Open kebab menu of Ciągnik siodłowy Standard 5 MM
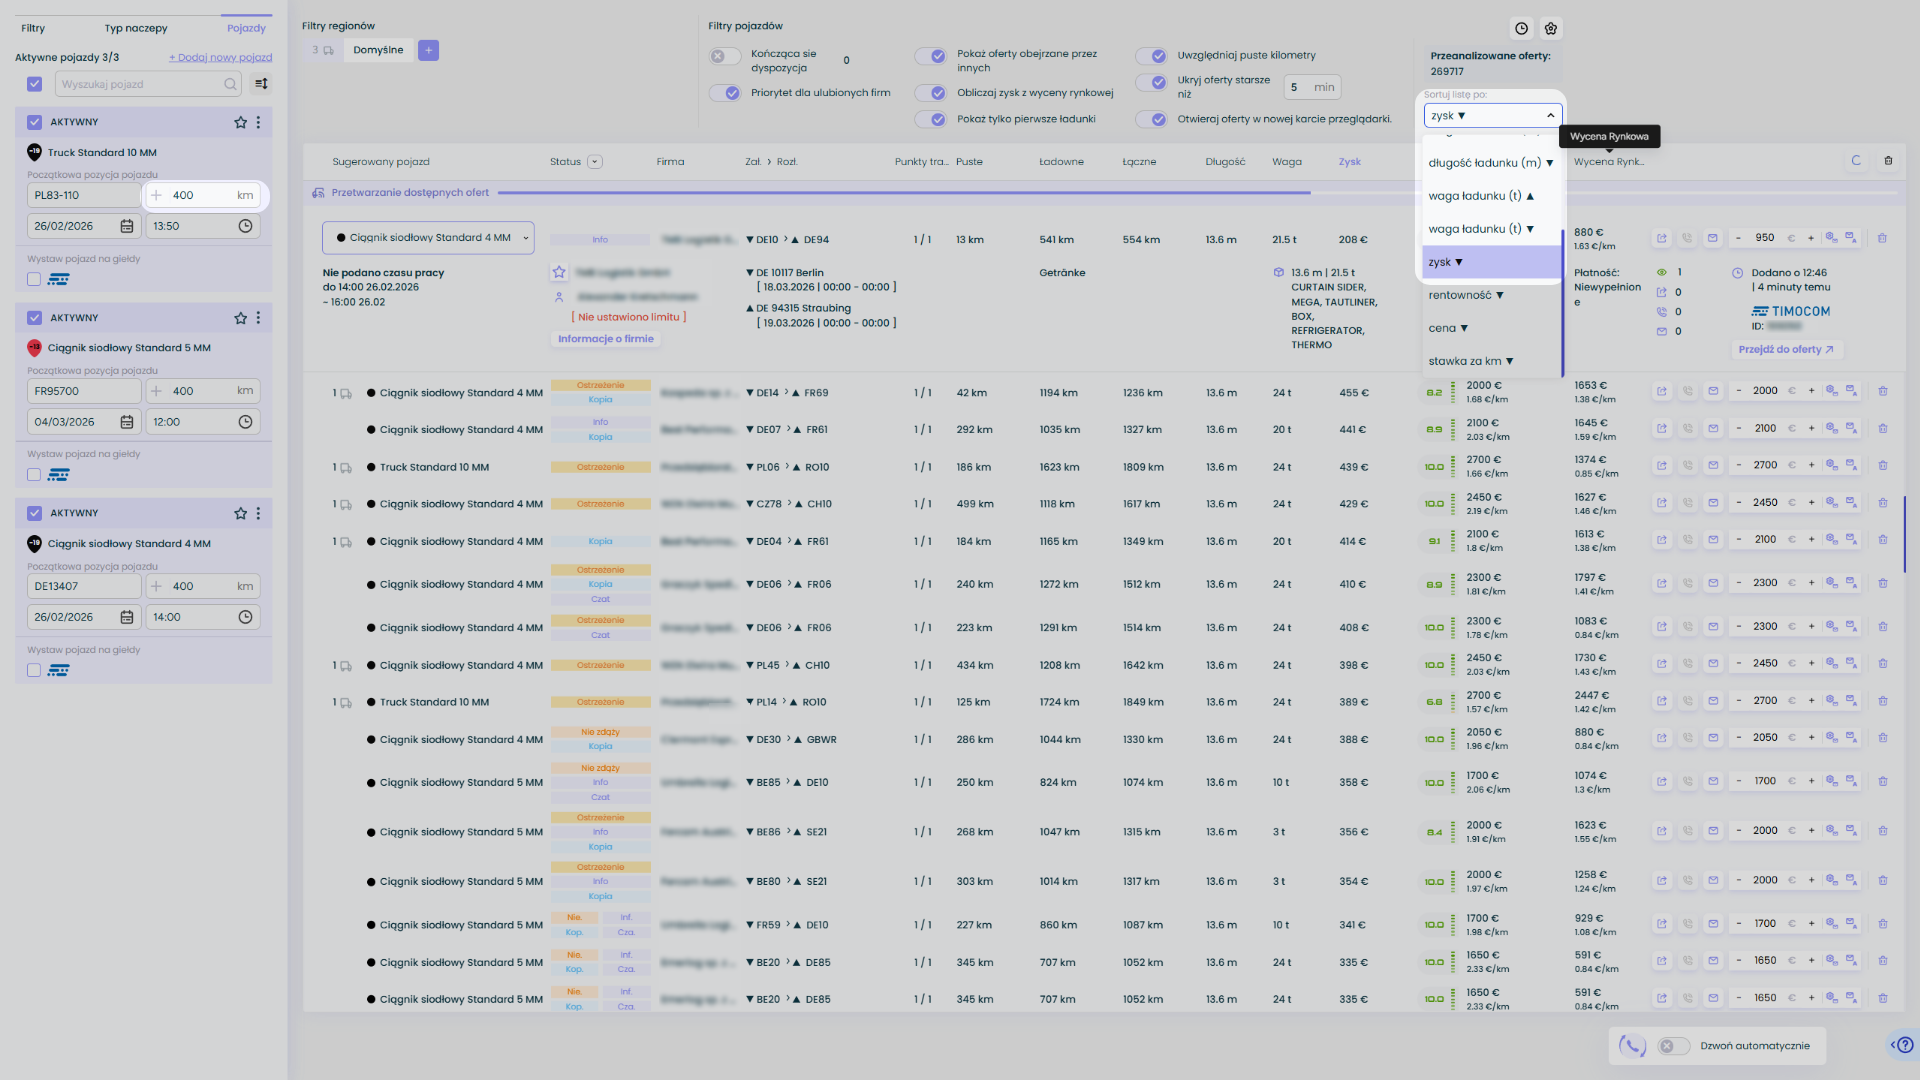The height and width of the screenshot is (1080, 1920). 258,318
